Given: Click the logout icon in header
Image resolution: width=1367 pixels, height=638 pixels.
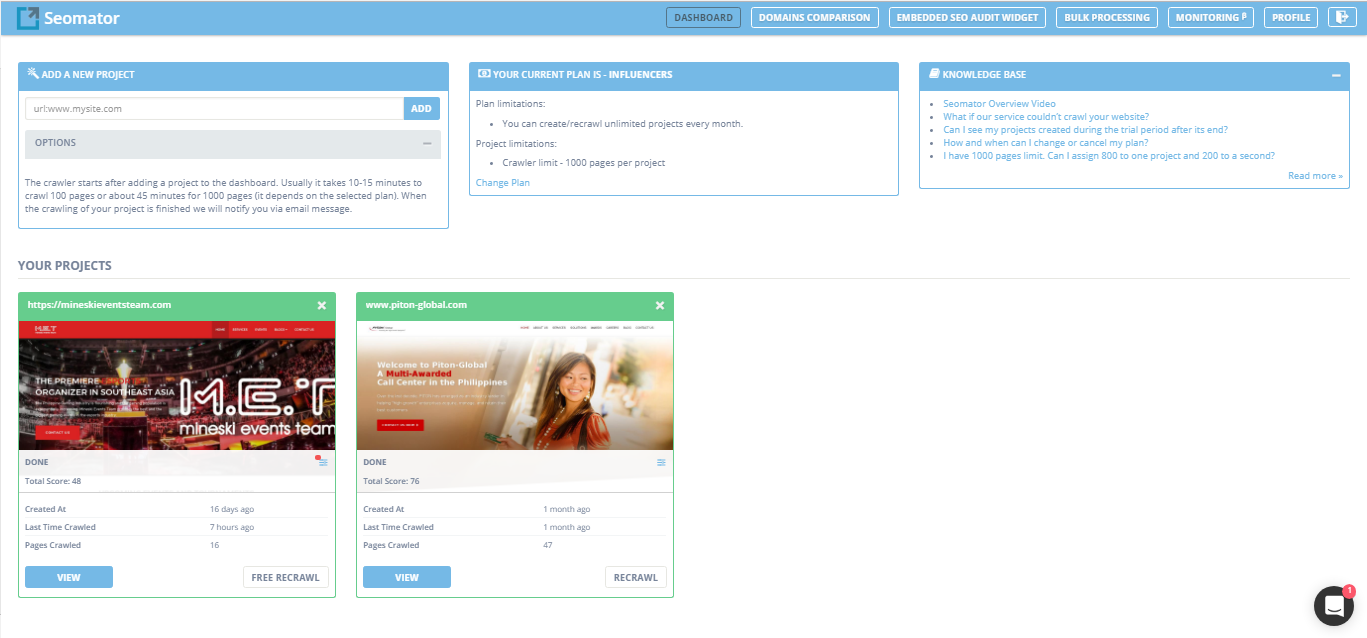Looking at the screenshot, I should point(1339,18).
